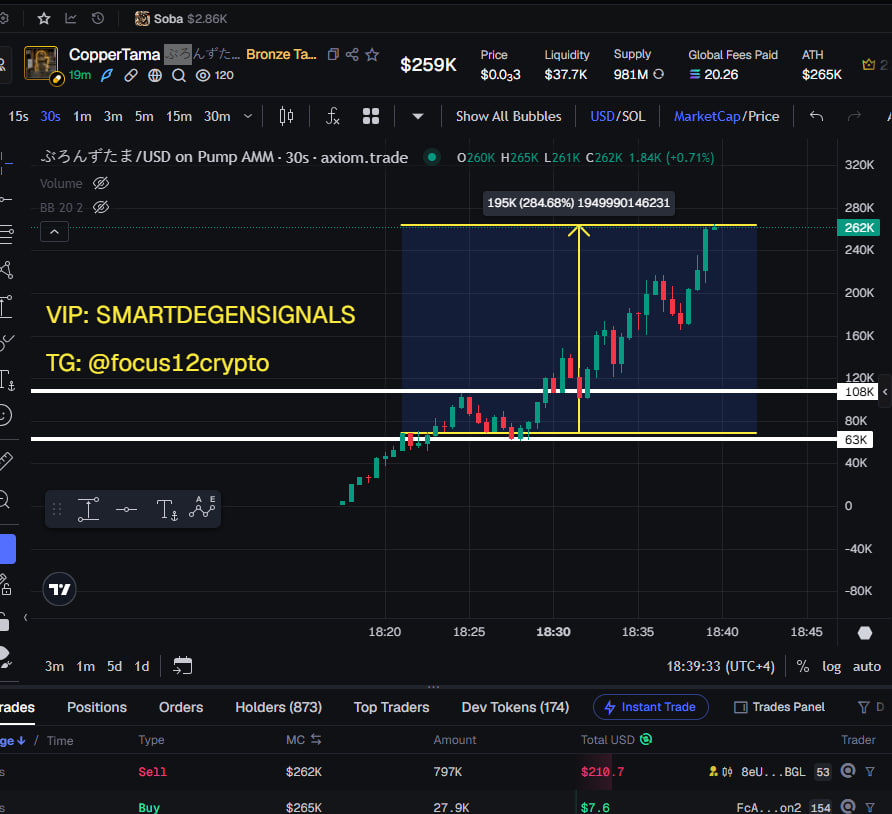Image resolution: width=892 pixels, height=814 pixels.
Task: Click the favorites star icon in top bar
Action: [x=44, y=19]
